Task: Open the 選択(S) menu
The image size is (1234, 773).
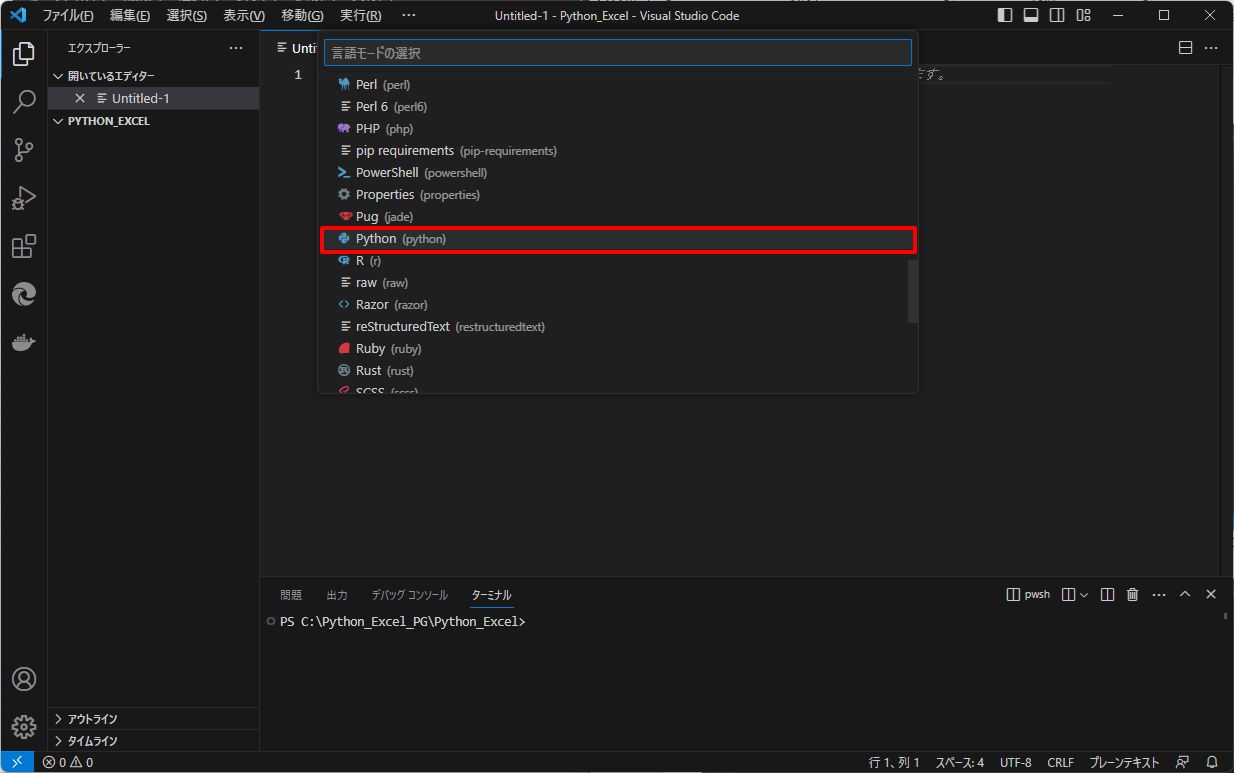Action: tap(187, 15)
